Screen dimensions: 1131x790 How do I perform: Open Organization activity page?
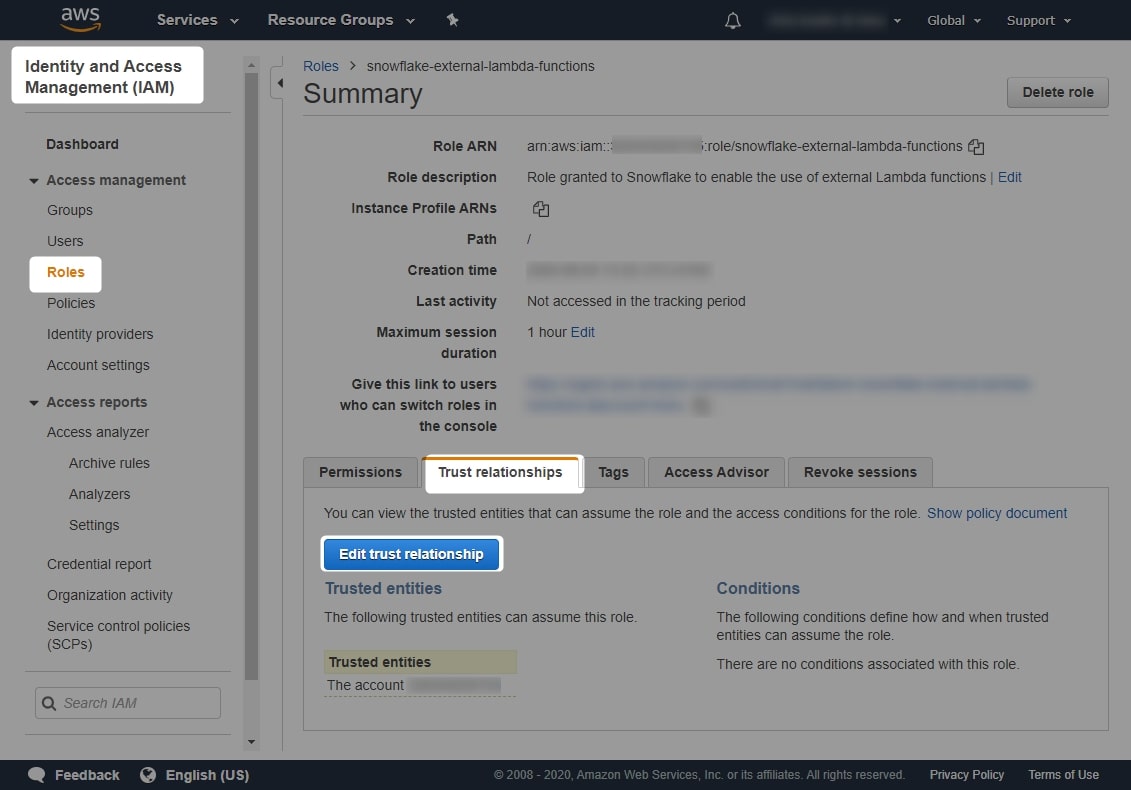coord(110,595)
